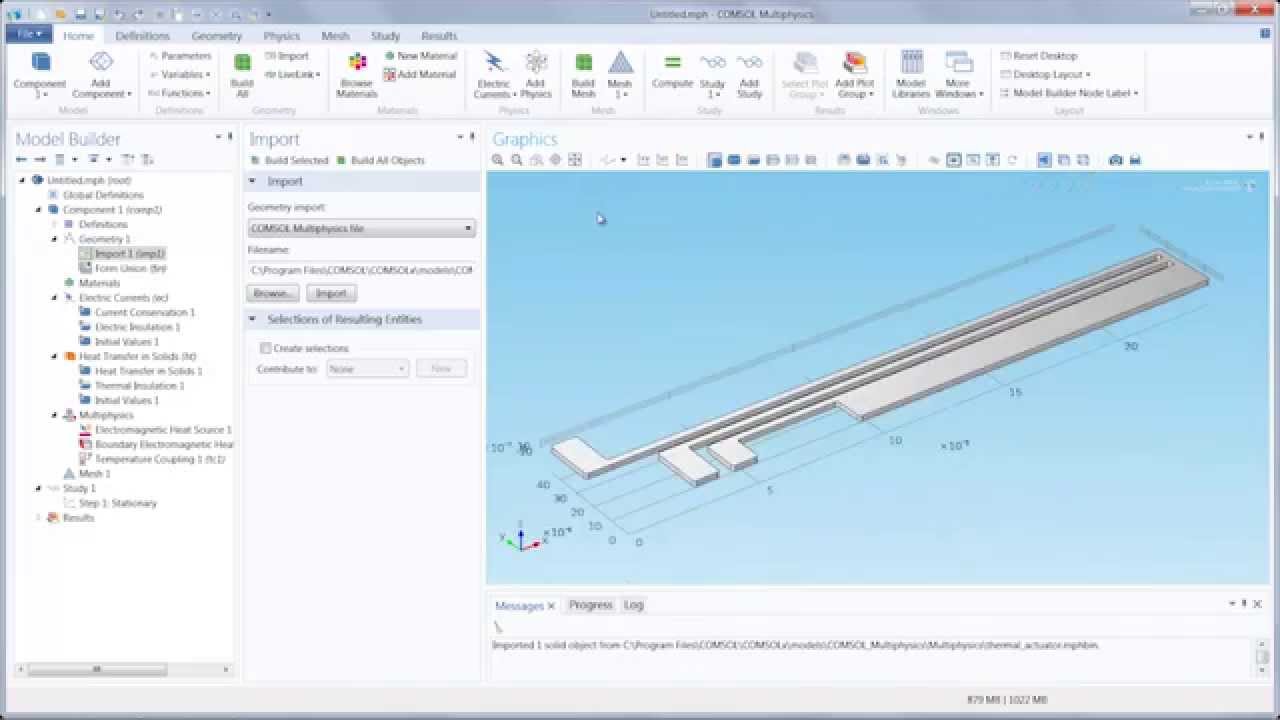Viewport: 1280px width, 720px height.
Task: Click New Material in the ribbon
Action: click(x=421, y=56)
